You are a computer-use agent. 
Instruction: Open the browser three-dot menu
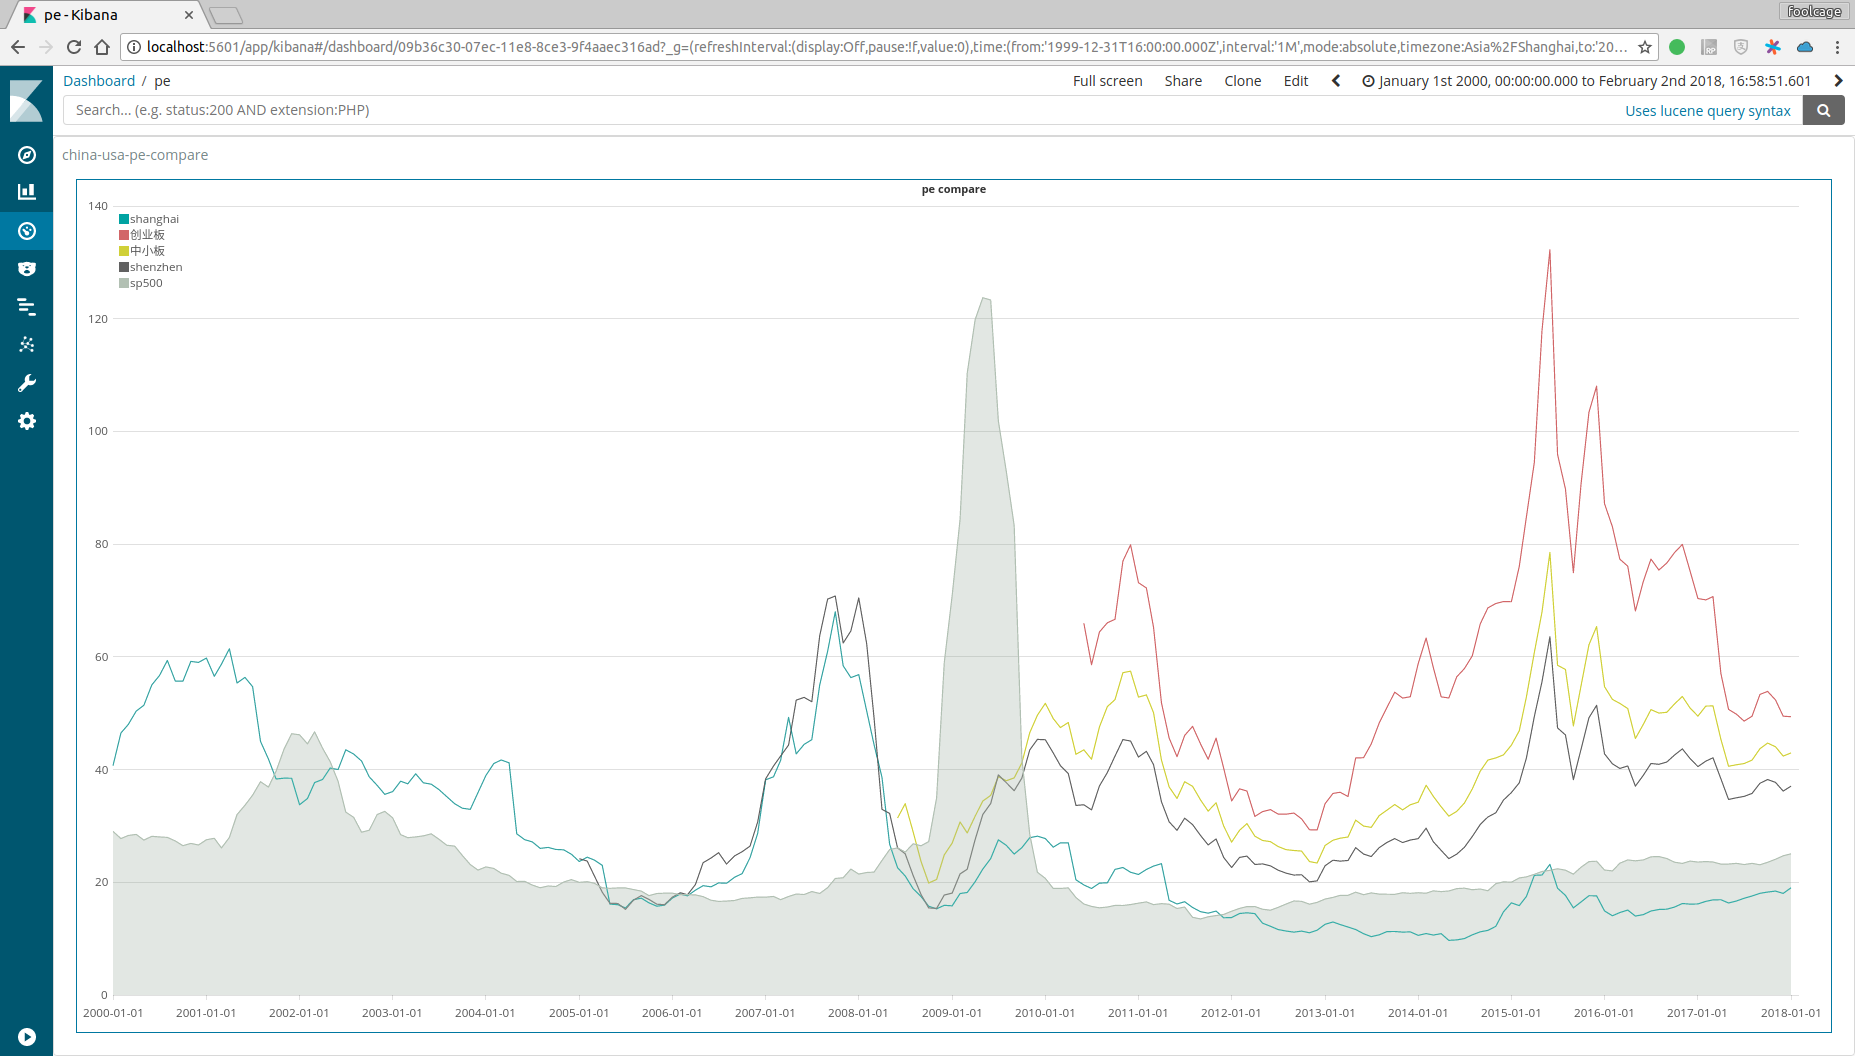pos(1837,47)
